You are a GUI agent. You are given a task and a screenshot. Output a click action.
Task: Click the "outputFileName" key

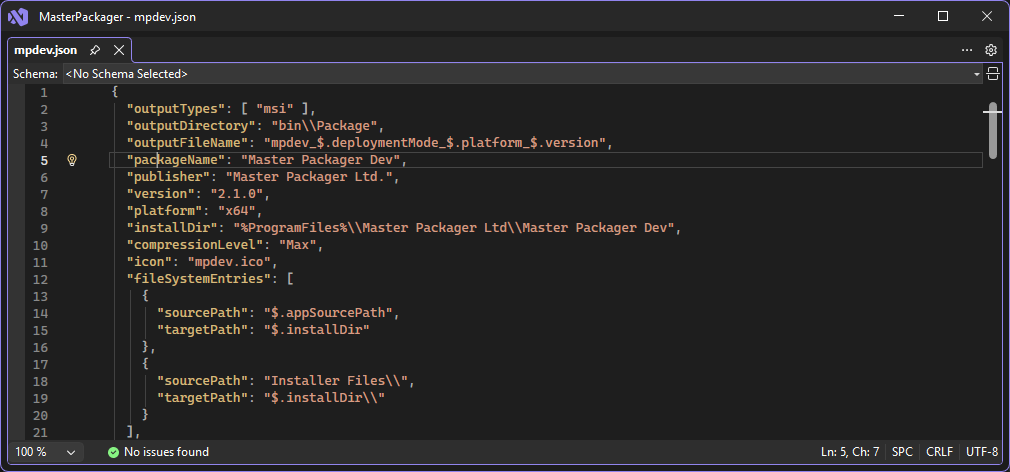click(187, 143)
